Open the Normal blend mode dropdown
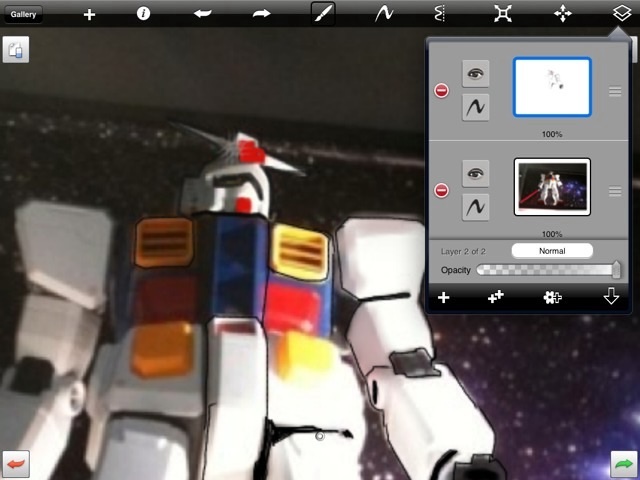 [x=552, y=251]
